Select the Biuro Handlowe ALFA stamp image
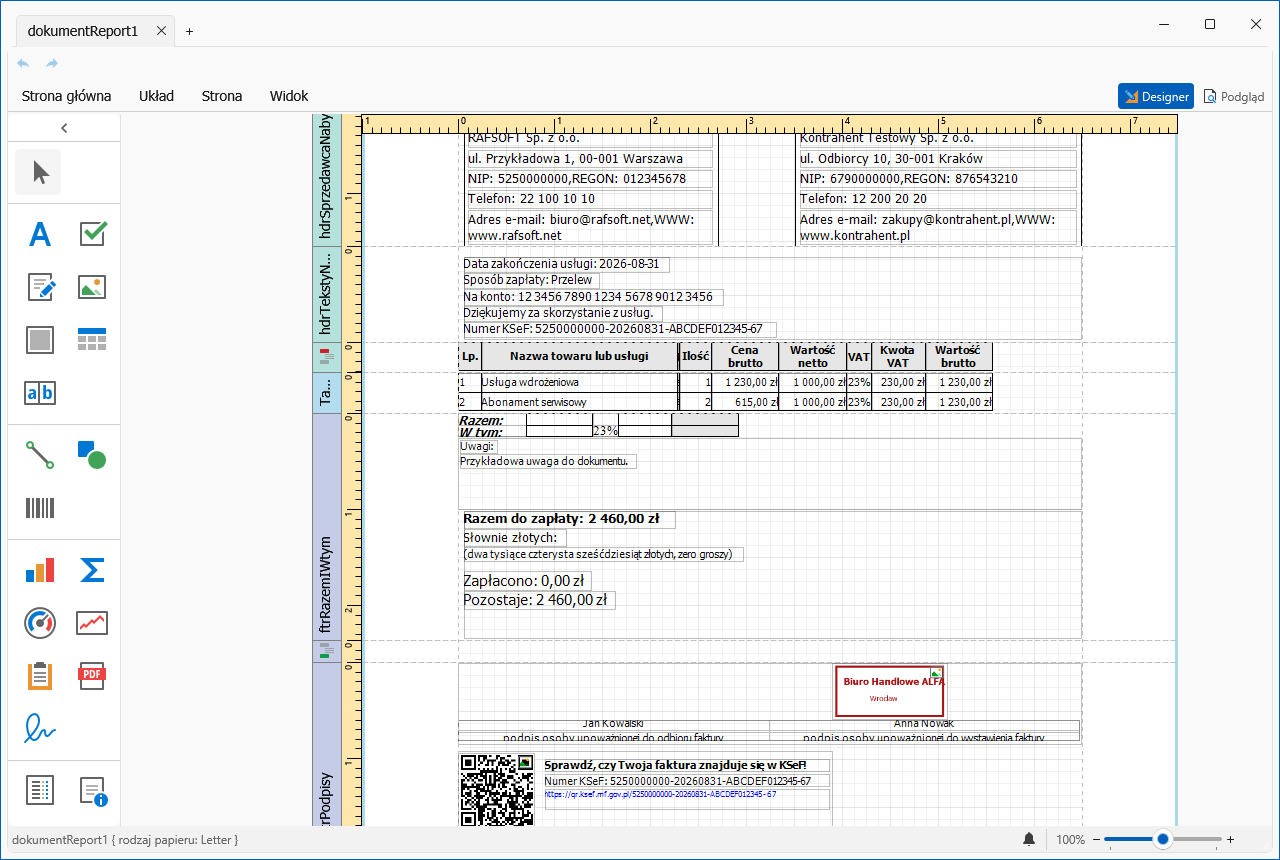1280x860 pixels. 889,691
